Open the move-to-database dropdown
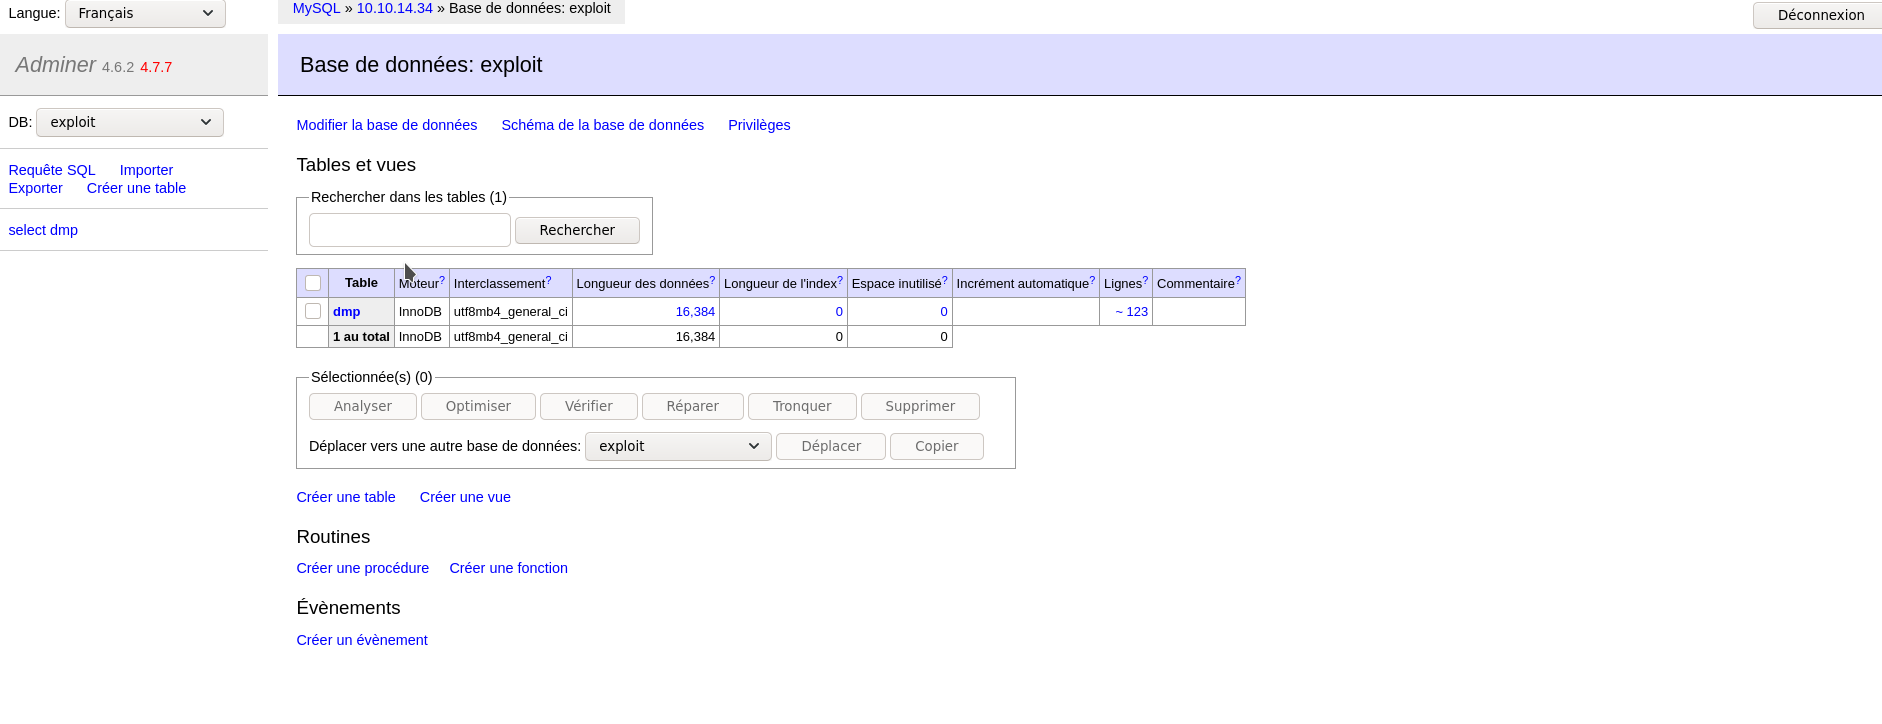The width and height of the screenshot is (1882, 724). click(678, 446)
